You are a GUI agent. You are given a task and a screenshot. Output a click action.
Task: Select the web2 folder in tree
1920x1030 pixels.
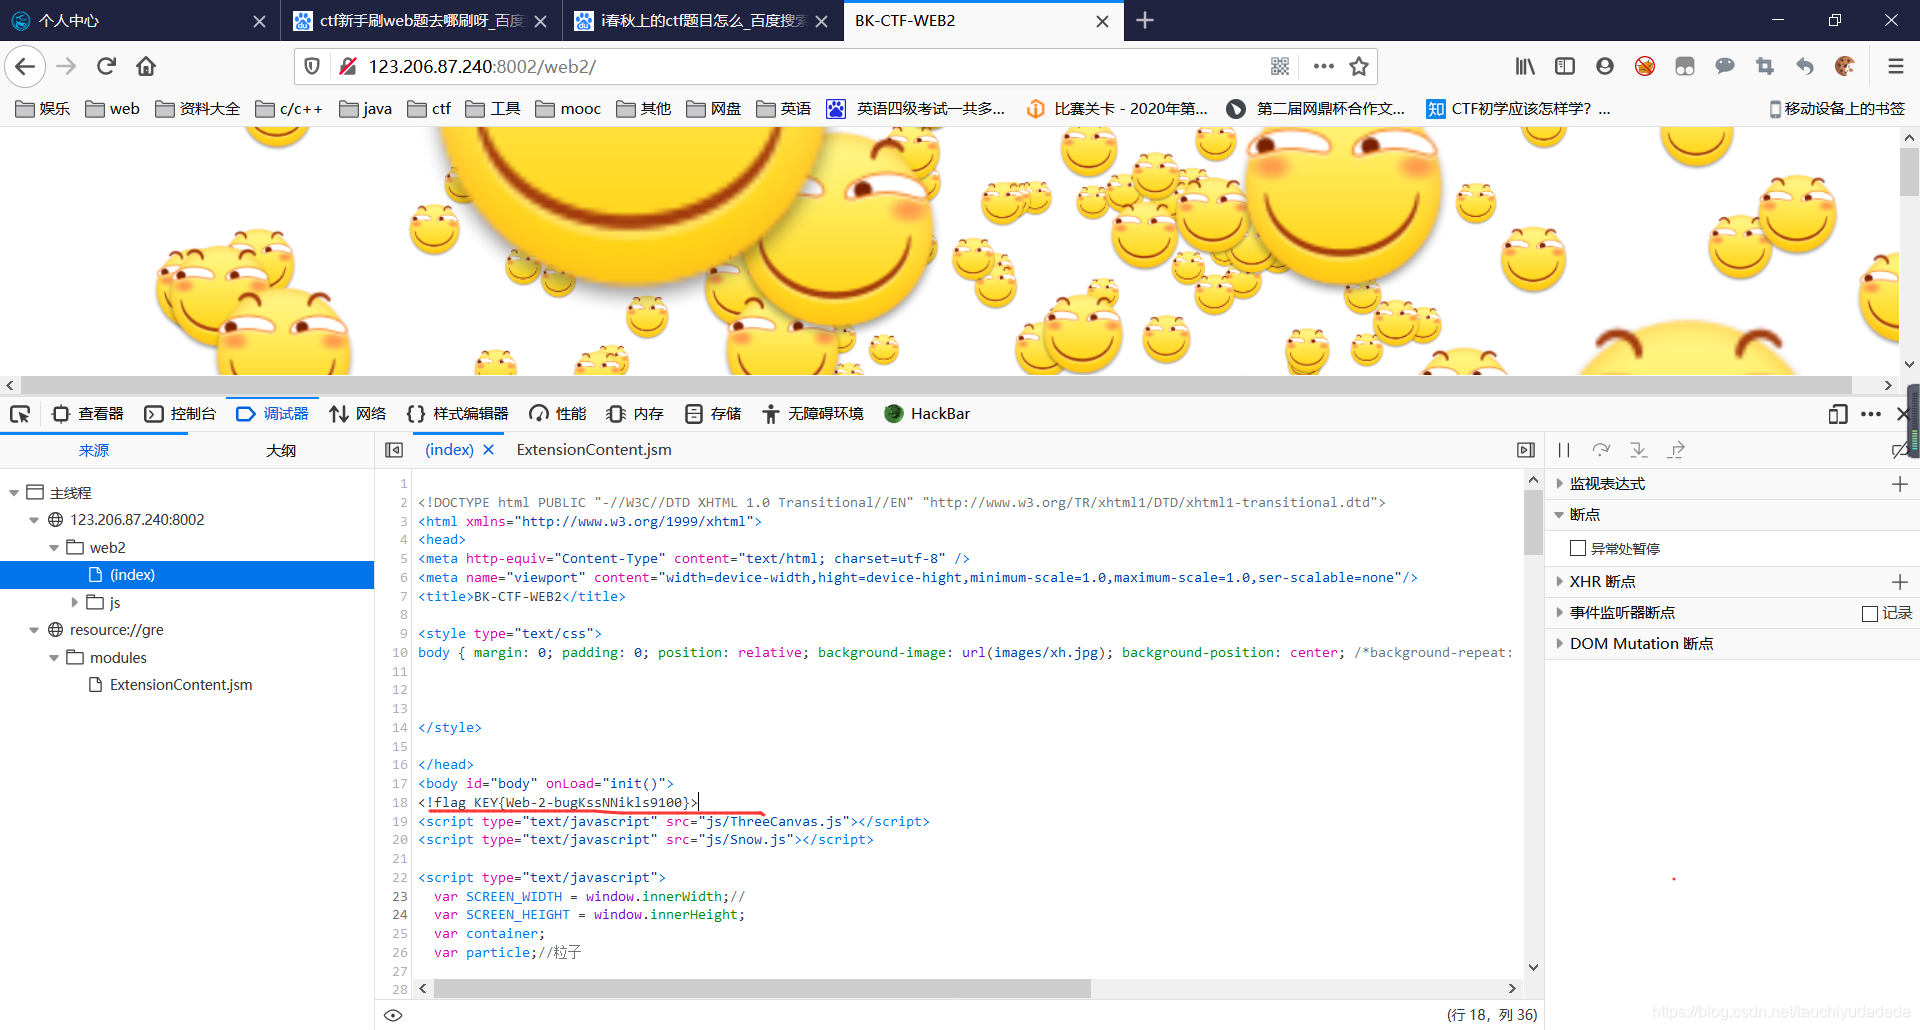pos(187,548)
